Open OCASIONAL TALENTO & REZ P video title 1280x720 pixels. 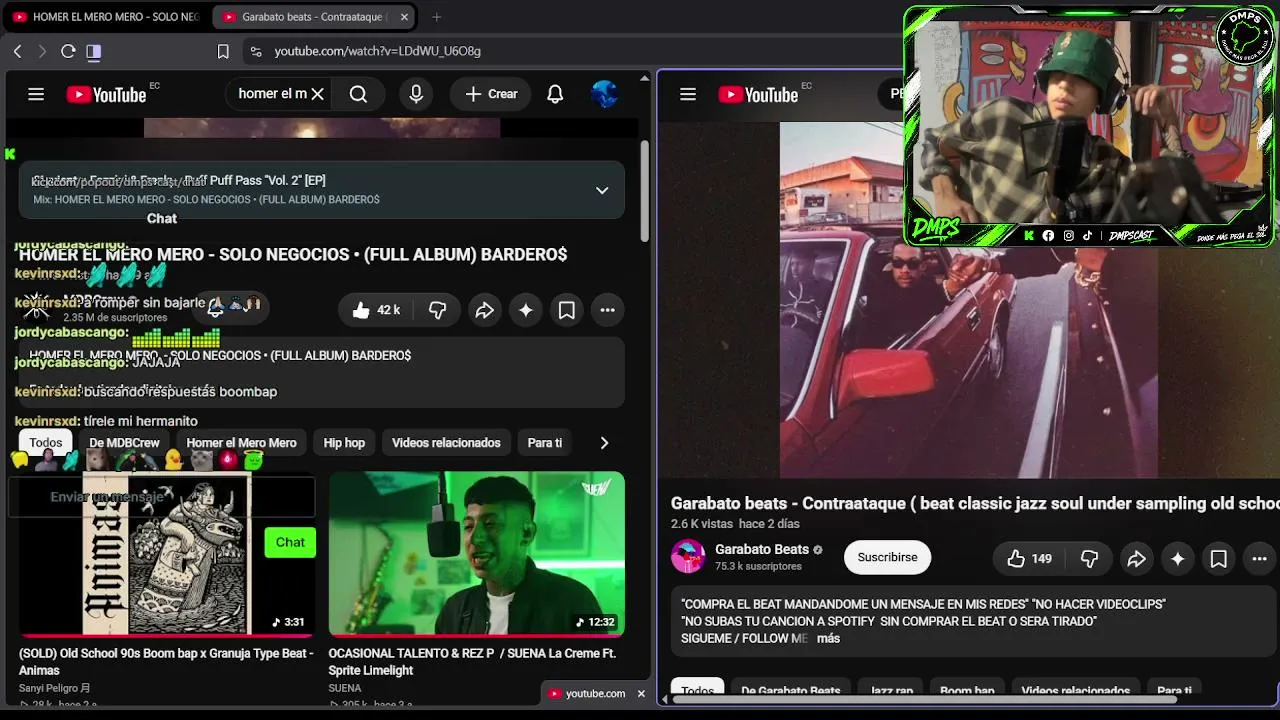tap(472, 662)
